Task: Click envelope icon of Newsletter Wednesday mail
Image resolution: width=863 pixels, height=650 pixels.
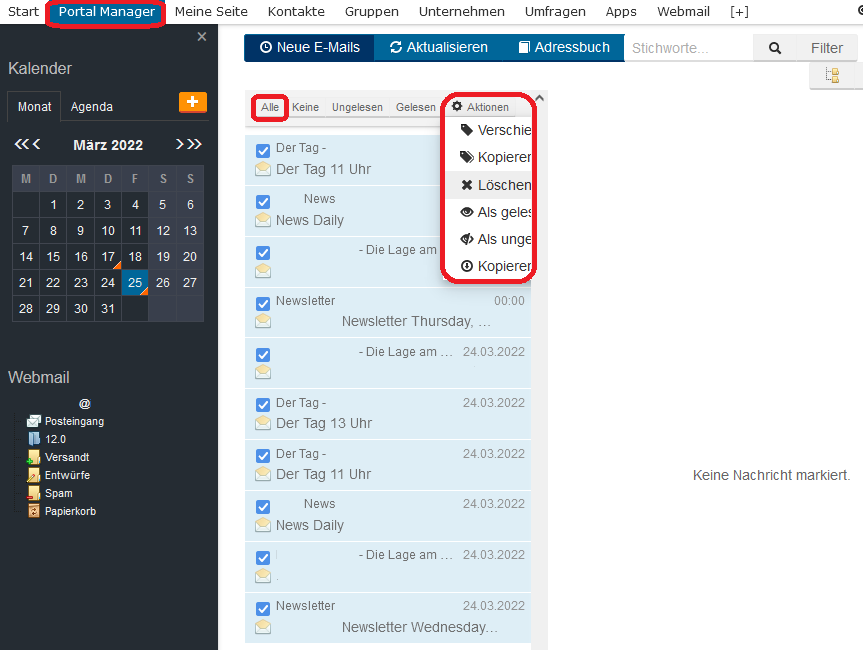Action: (x=263, y=626)
